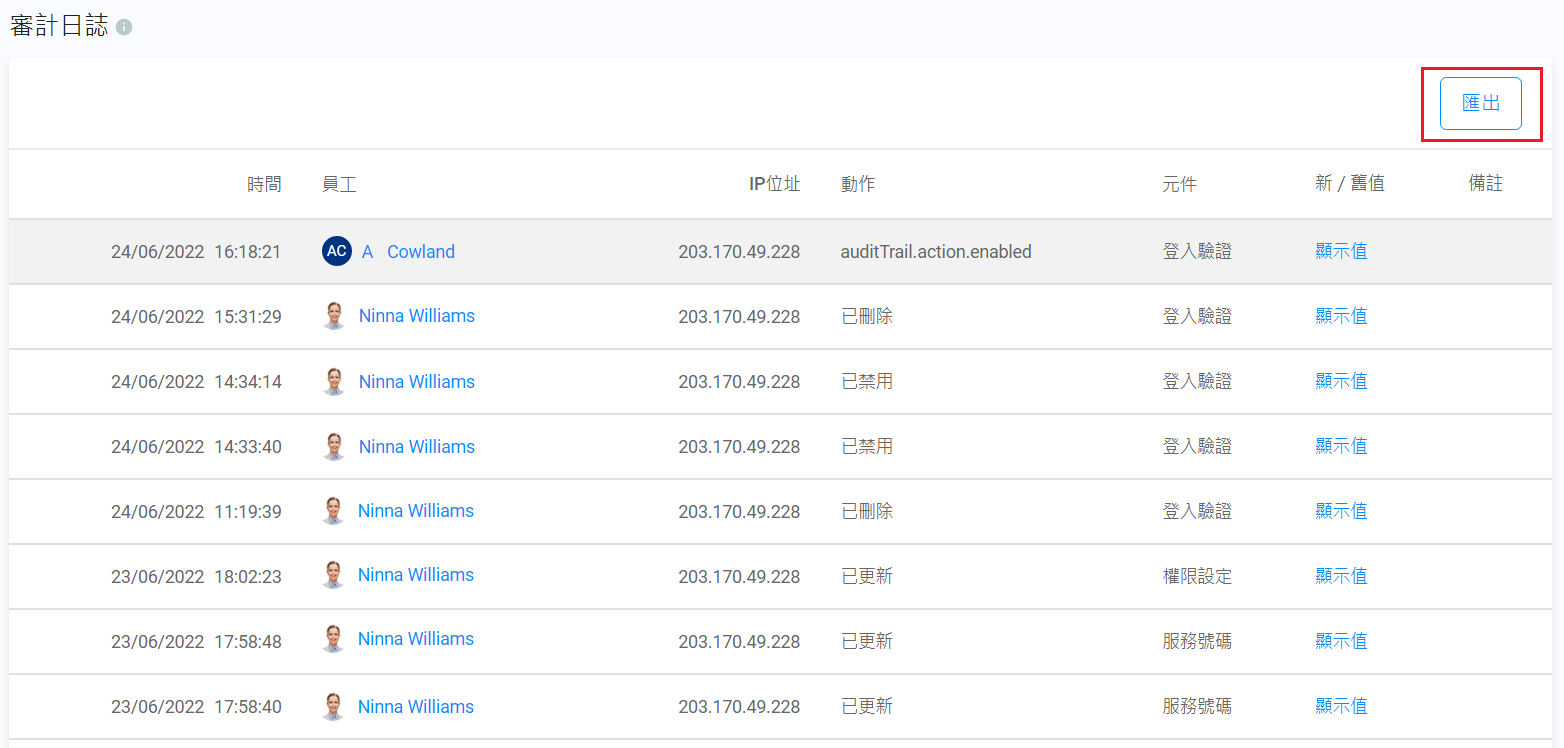This screenshot has height=748, width=1564.
Task: Open the A Cowland employee link
Action: (408, 252)
